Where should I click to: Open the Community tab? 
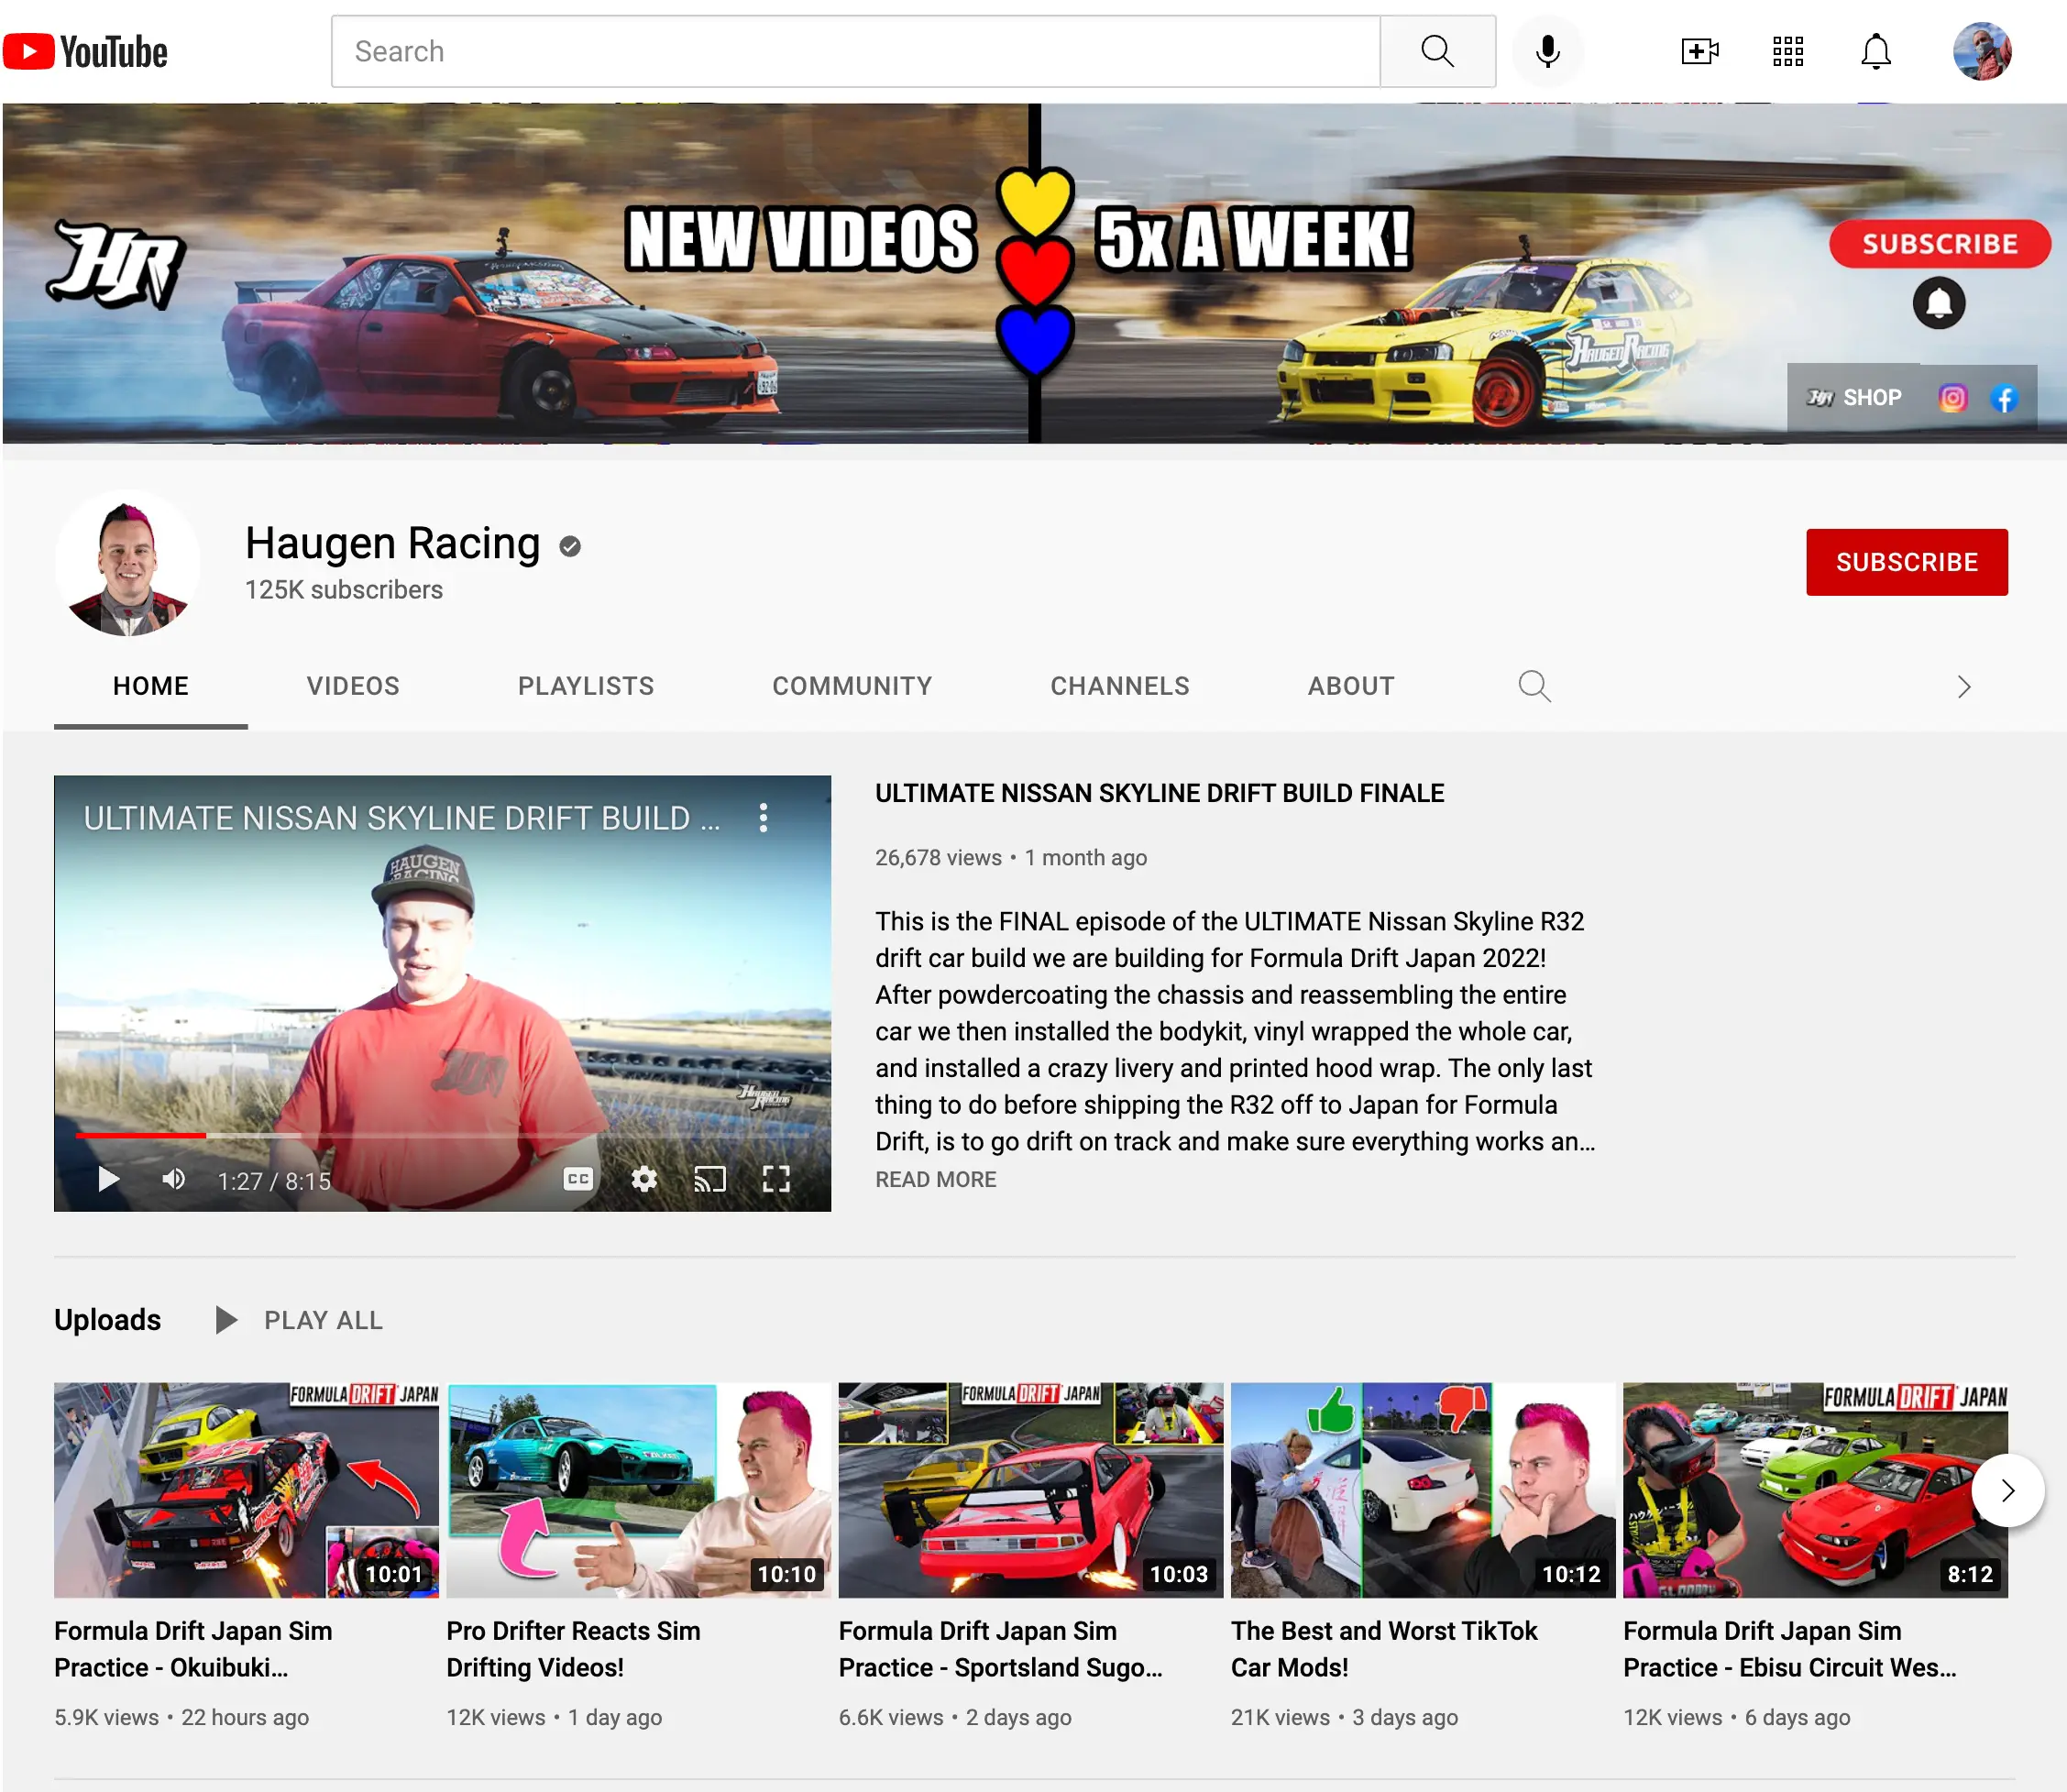pyautogui.click(x=852, y=686)
